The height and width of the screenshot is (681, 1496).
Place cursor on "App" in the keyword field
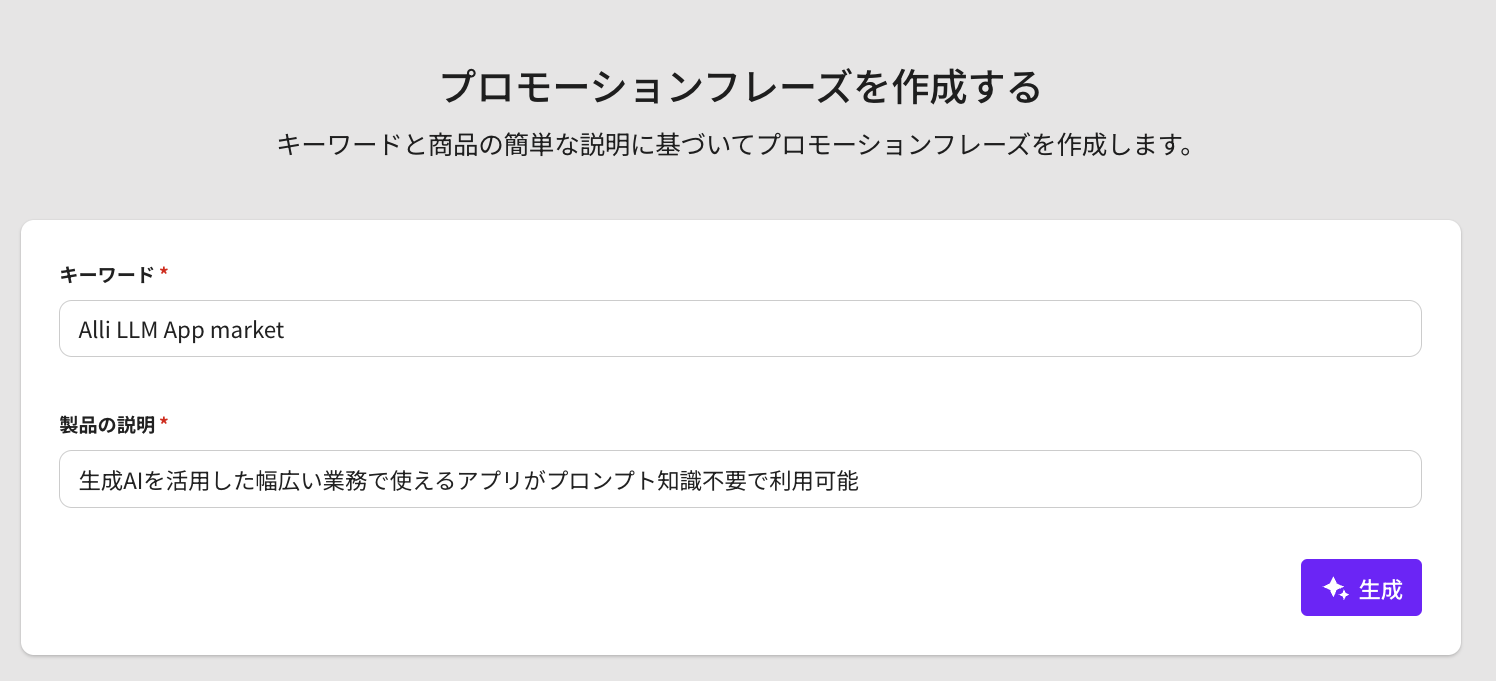[x=184, y=330]
